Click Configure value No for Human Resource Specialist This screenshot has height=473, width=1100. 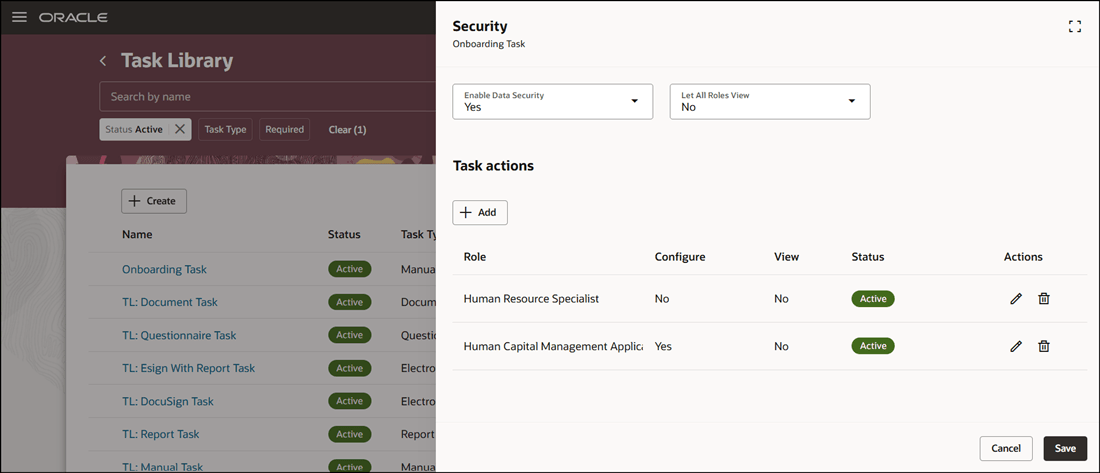662,299
